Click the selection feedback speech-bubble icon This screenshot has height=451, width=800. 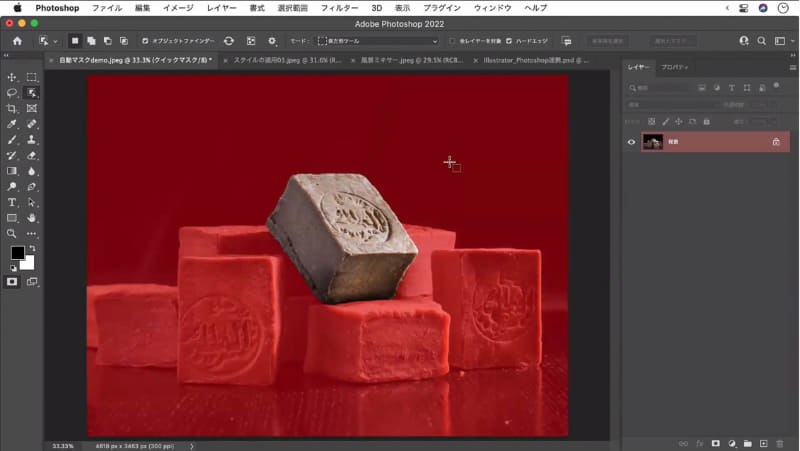pyautogui.click(x=566, y=41)
